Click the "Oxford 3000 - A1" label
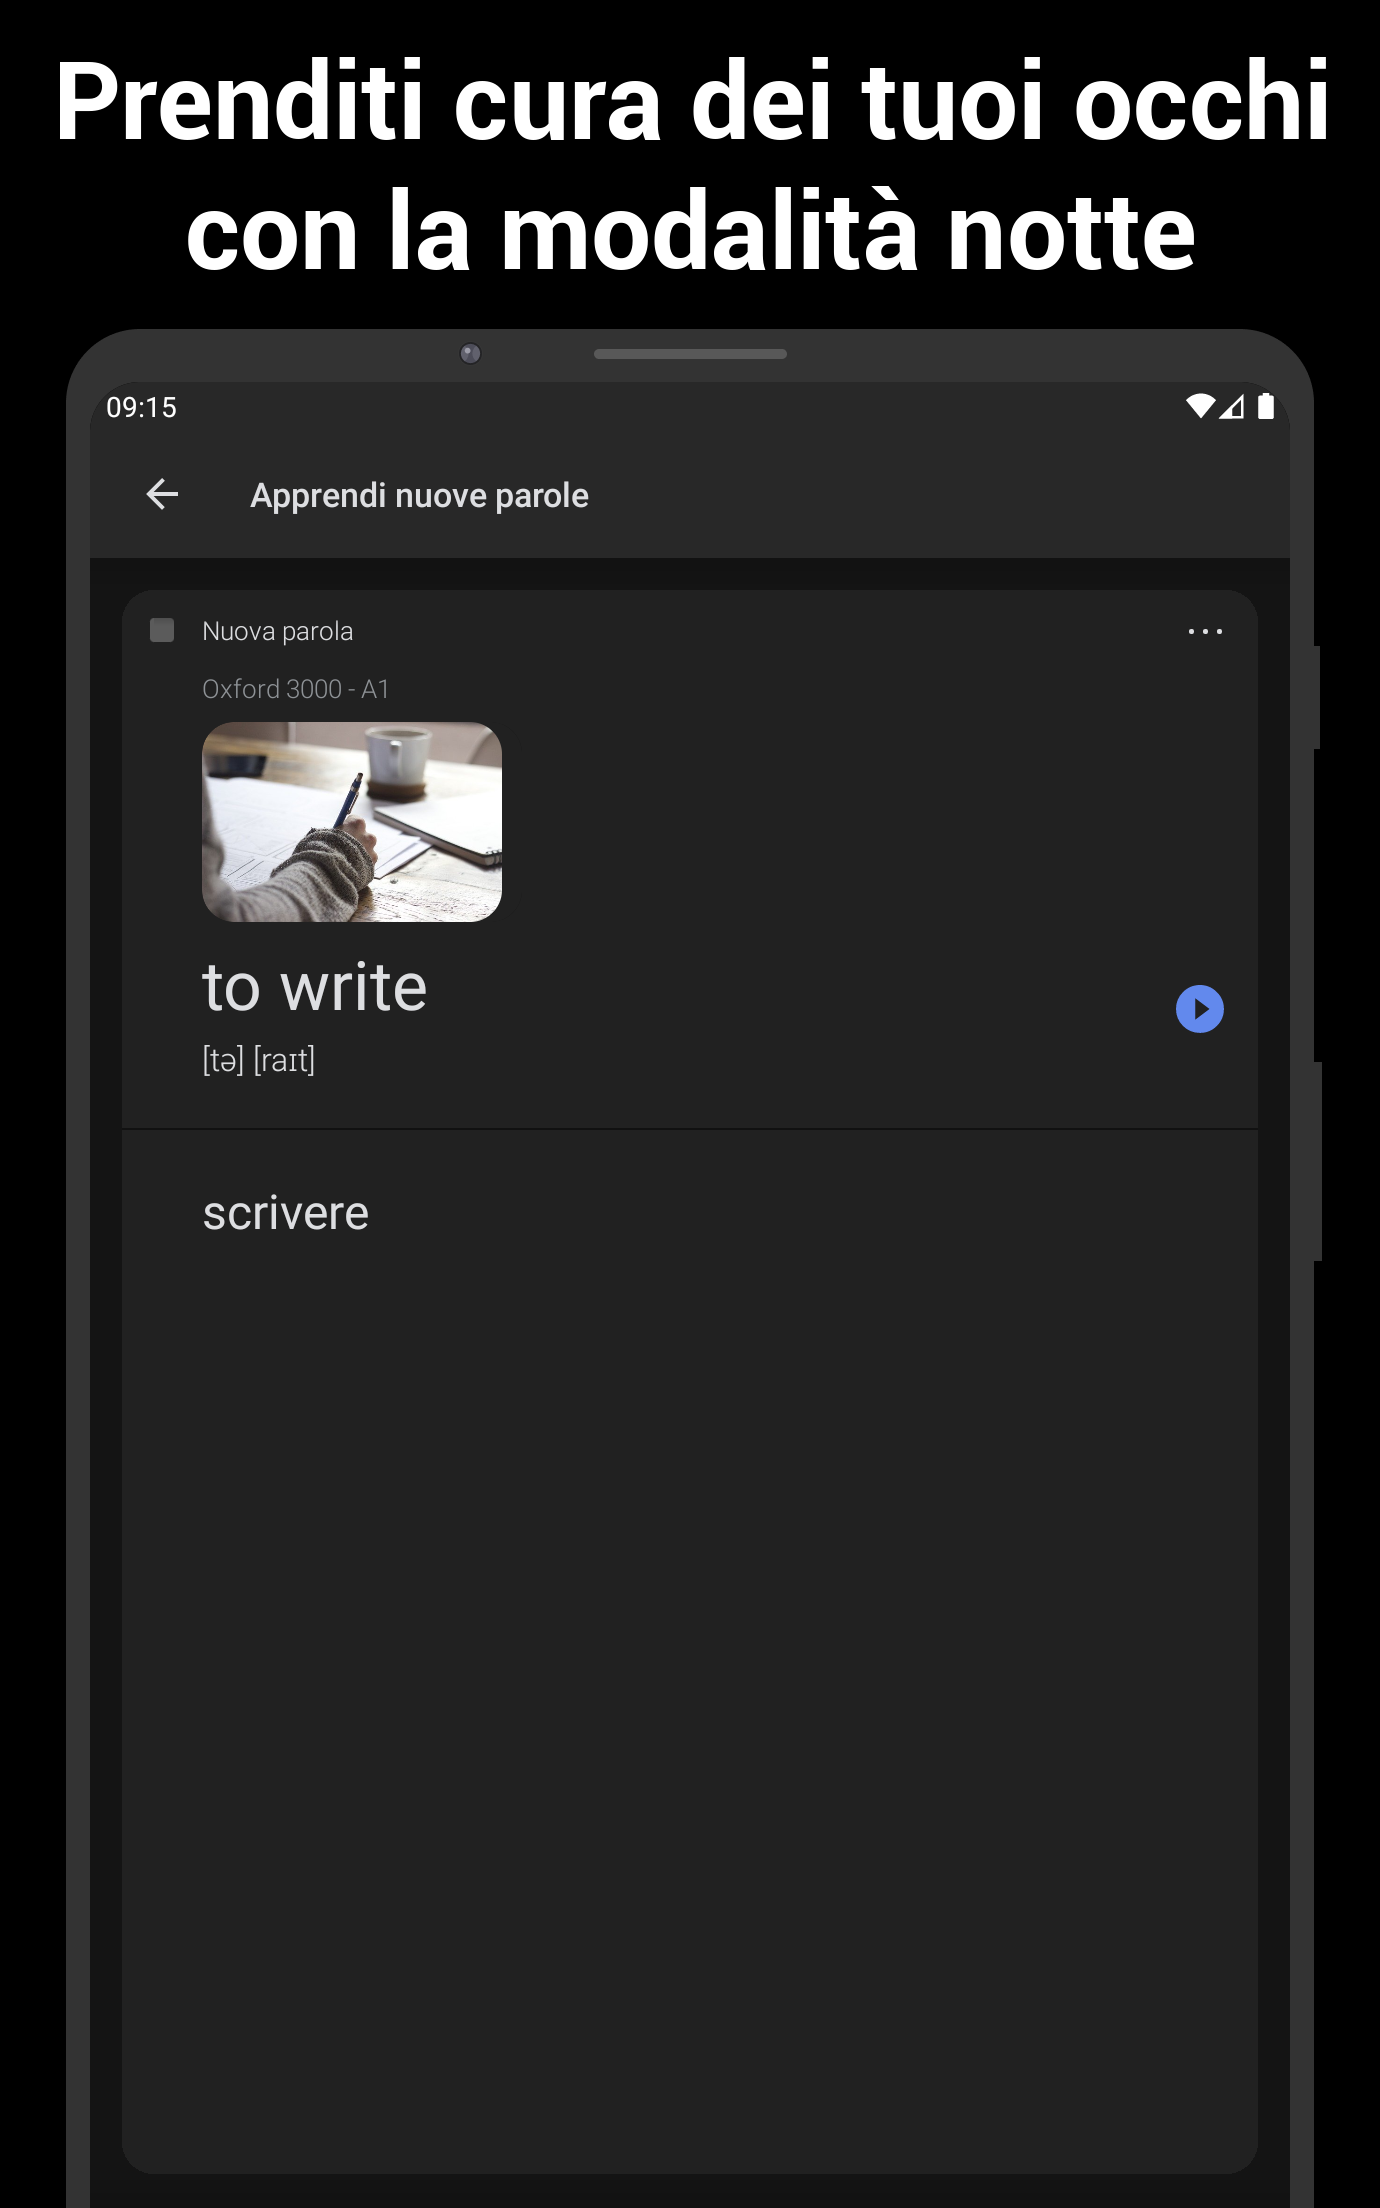 [296, 689]
